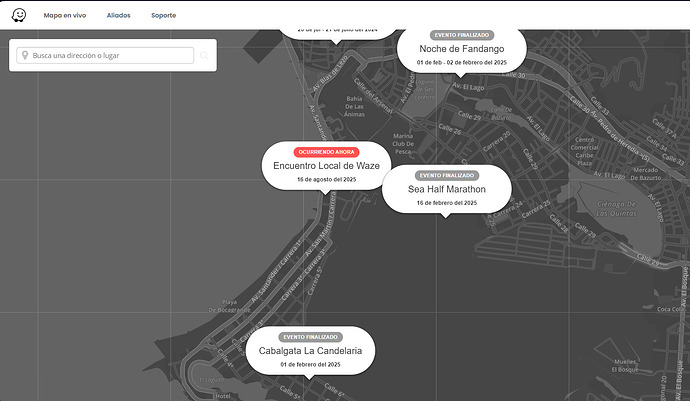Click EVENTO FINALIZADO badge above Cabalgata La Candelaria

tap(310, 337)
